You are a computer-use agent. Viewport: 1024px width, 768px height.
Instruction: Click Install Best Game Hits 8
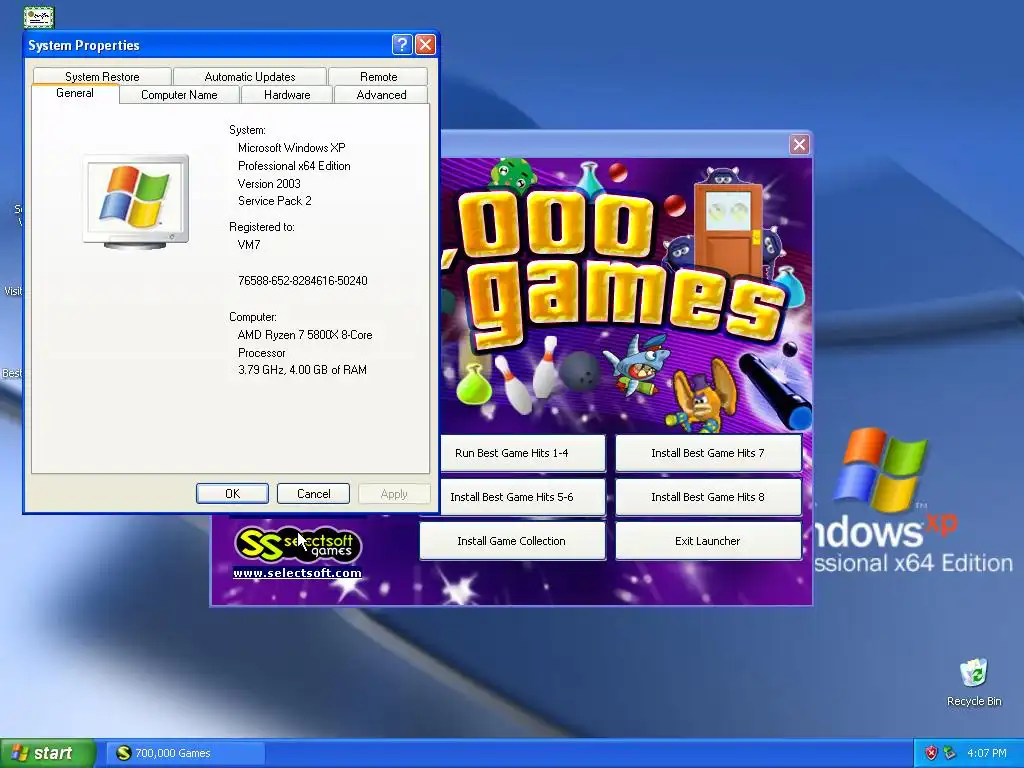pos(708,497)
